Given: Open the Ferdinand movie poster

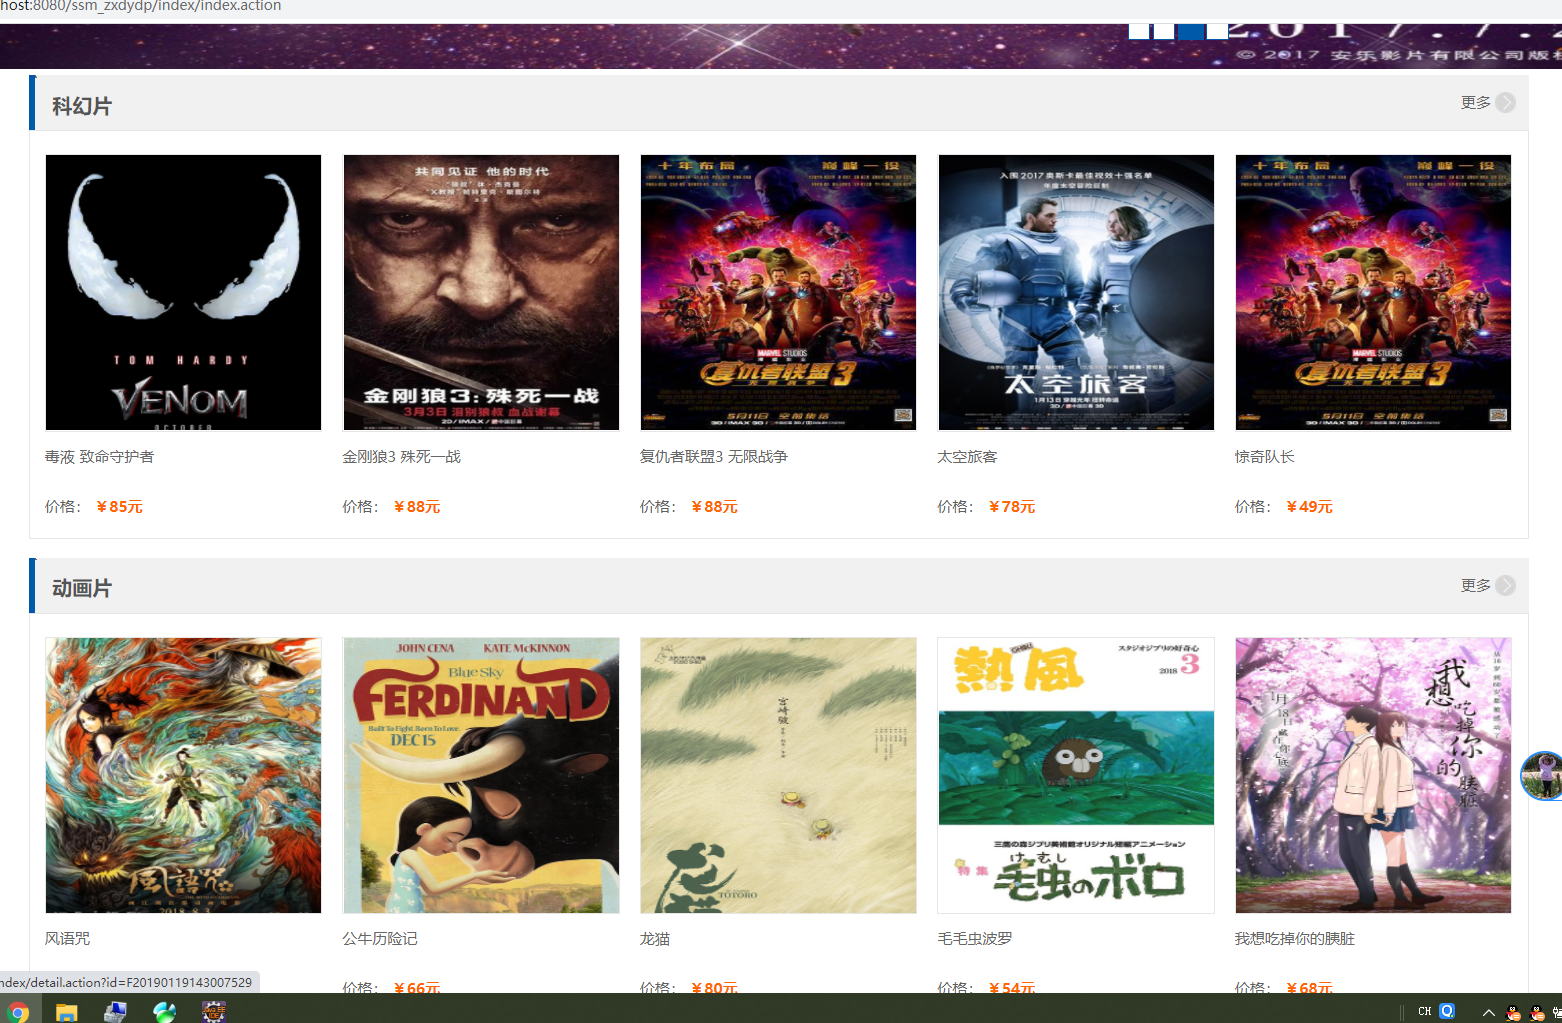Looking at the screenshot, I should [481, 775].
